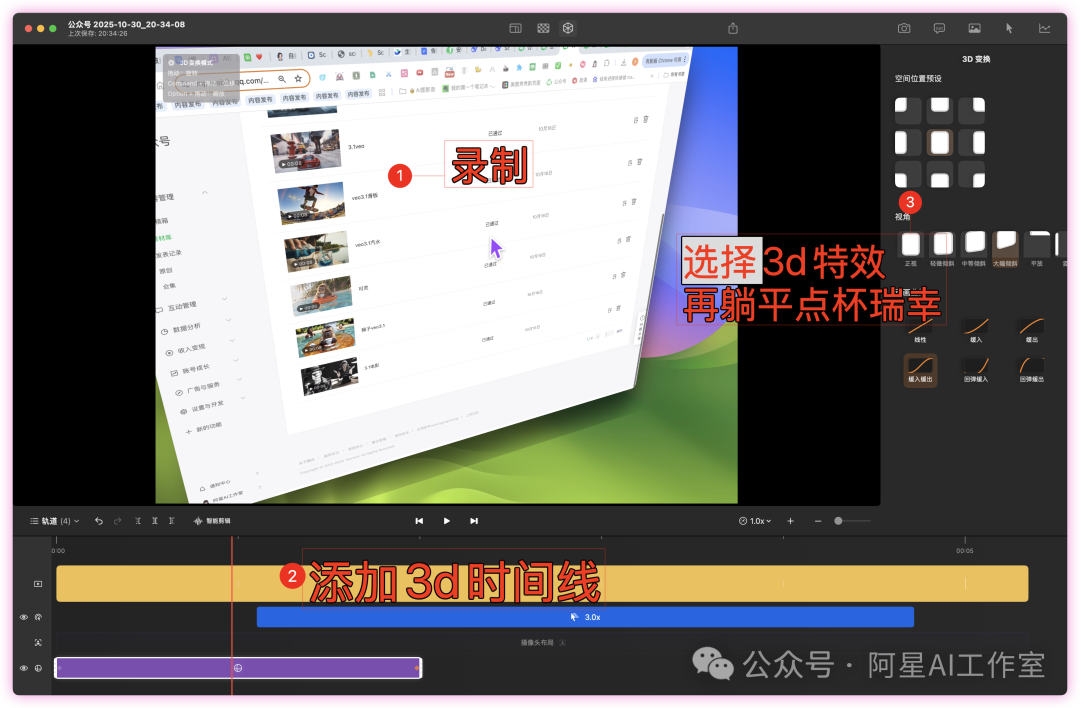Viewport: 1080px width, 708px height.
Task: Open the image wallpaper icon
Action: pos(975,28)
